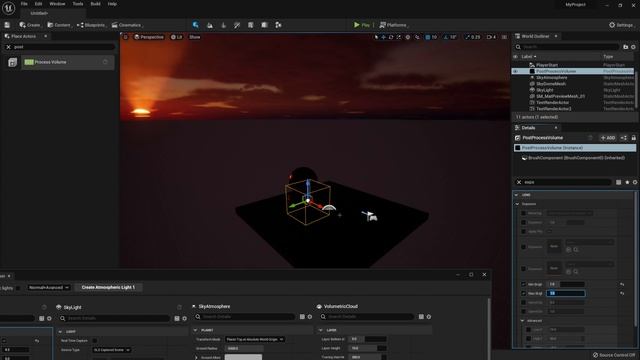Clear the Details search filter

519,182
